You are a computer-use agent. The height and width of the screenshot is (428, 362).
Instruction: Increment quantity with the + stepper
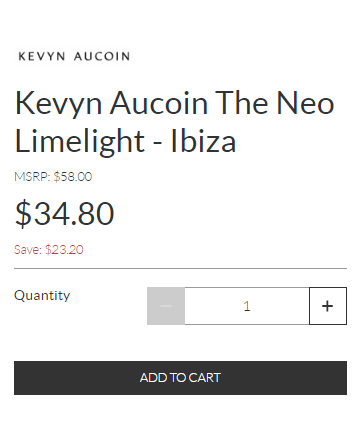[x=328, y=306]
